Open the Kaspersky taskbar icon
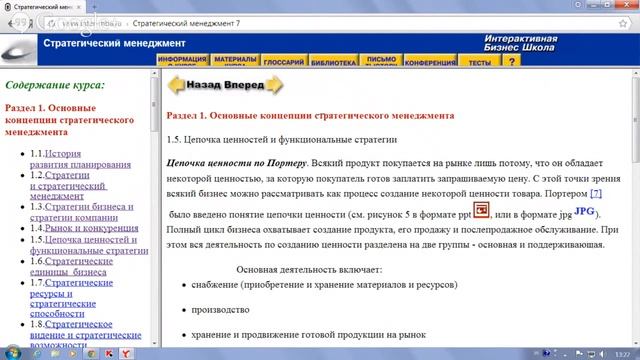The width and height of the screenshot is (640, 360). [x=109, y=353]
